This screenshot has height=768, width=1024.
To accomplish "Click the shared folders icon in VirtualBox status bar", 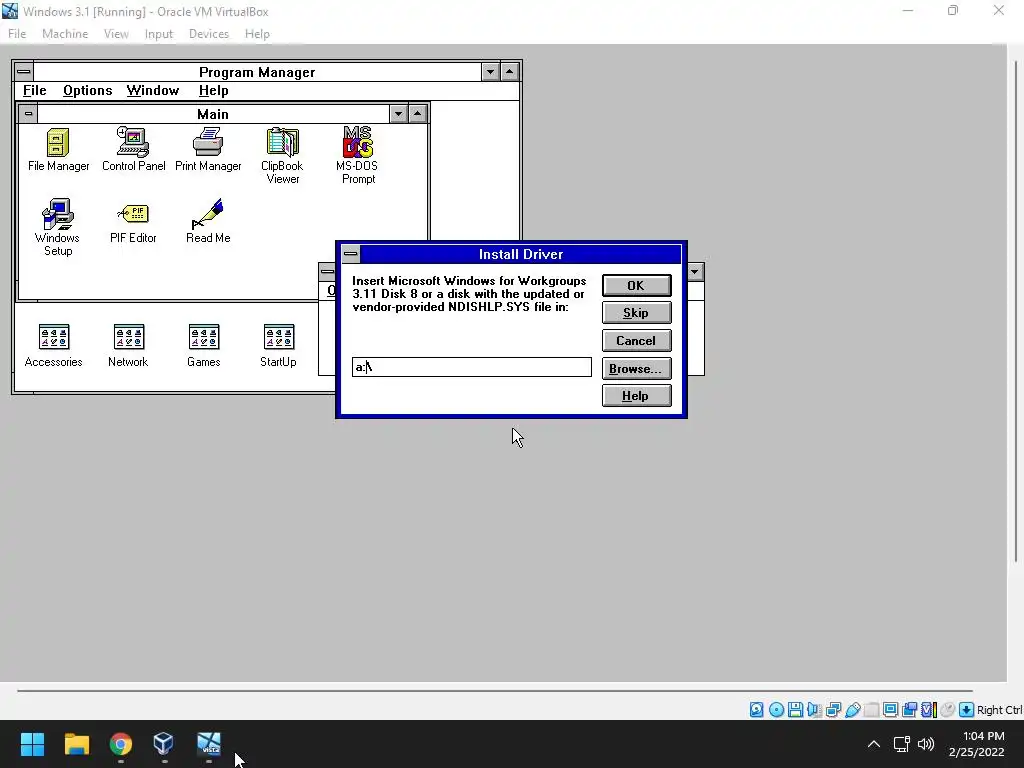I will [x=871, y=710].
